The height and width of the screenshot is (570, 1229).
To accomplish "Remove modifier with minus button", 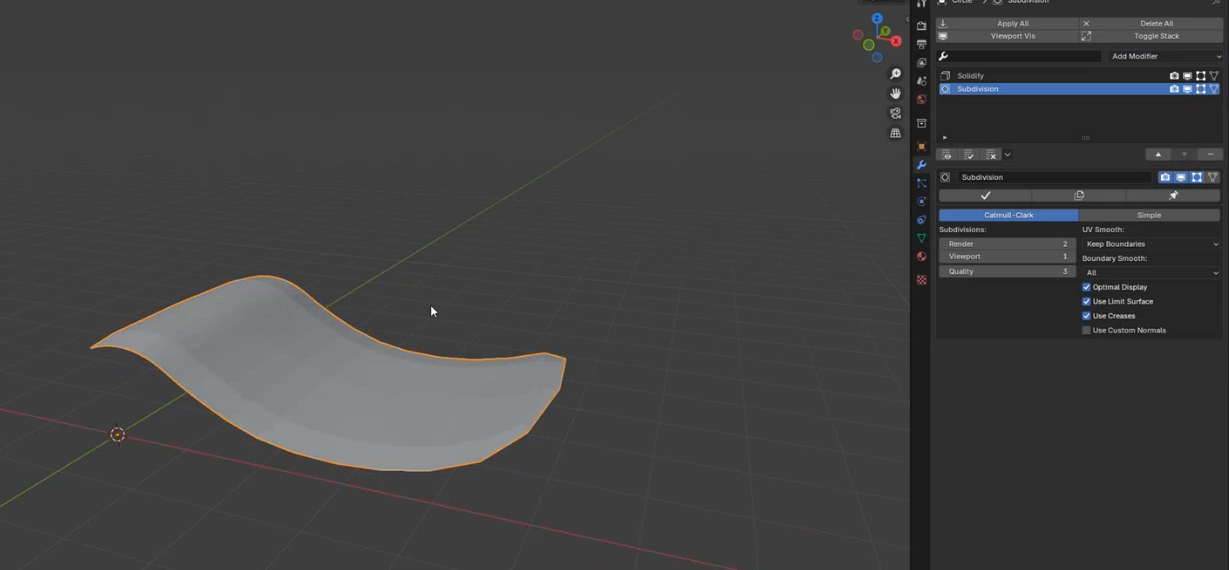I will pyautogui.click(x=1210, y=155).
